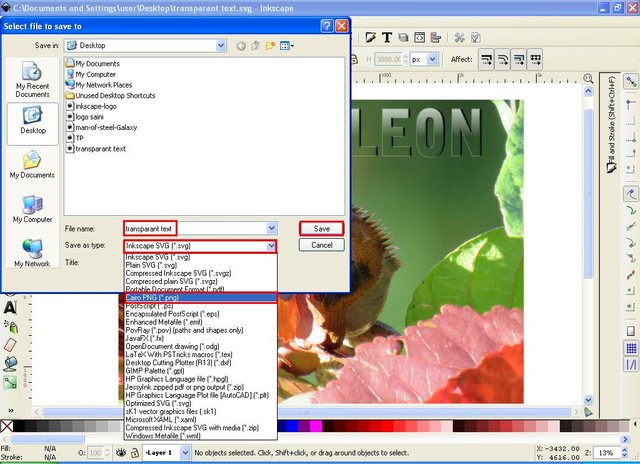The width and height of the screenshot is (640, 464).
Task: Pick the no-color X swatch
Action: pyautogui.click(x=7, y=426)
